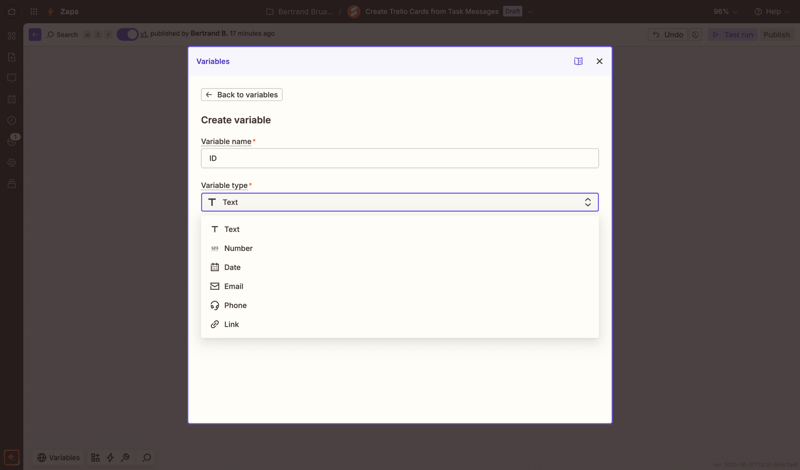800x470 pixels.
Task: Click the v1 version link
Action: coord(144,34)
